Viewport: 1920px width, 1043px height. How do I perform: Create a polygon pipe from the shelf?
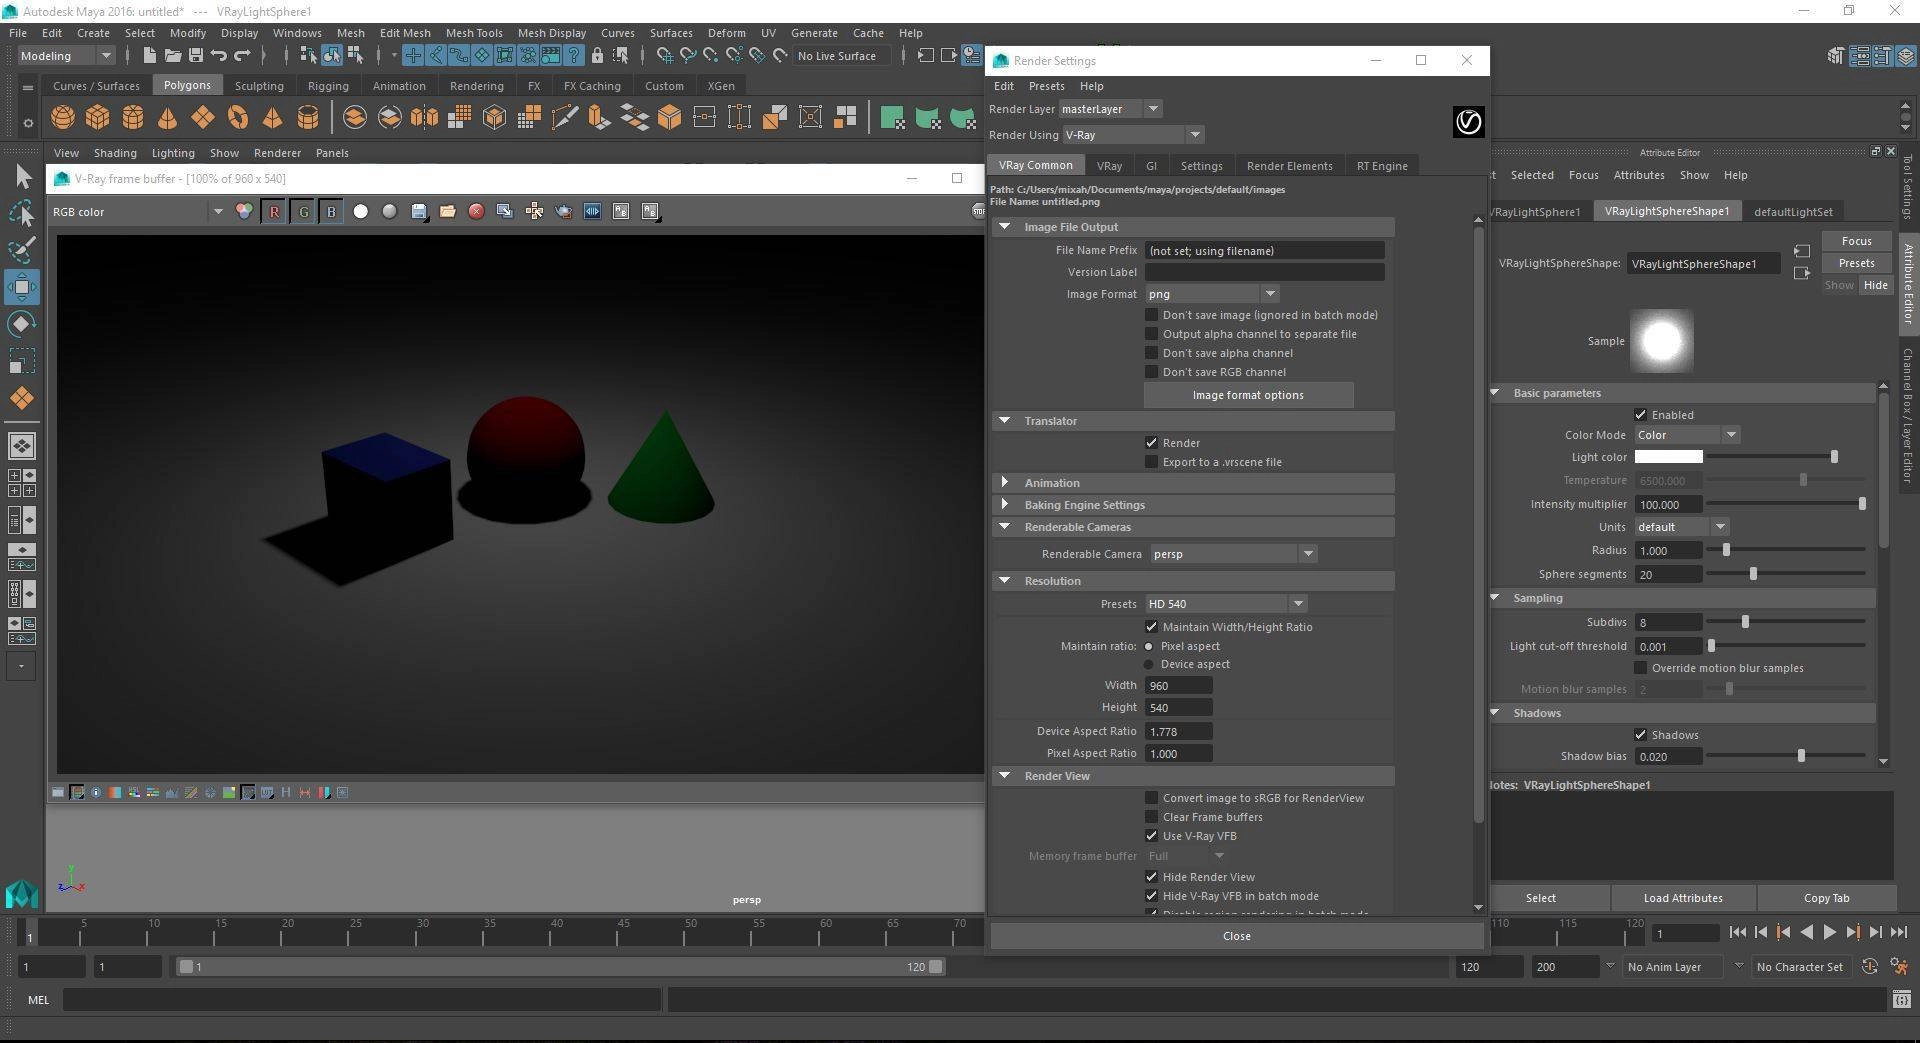[x=308, y=118]
